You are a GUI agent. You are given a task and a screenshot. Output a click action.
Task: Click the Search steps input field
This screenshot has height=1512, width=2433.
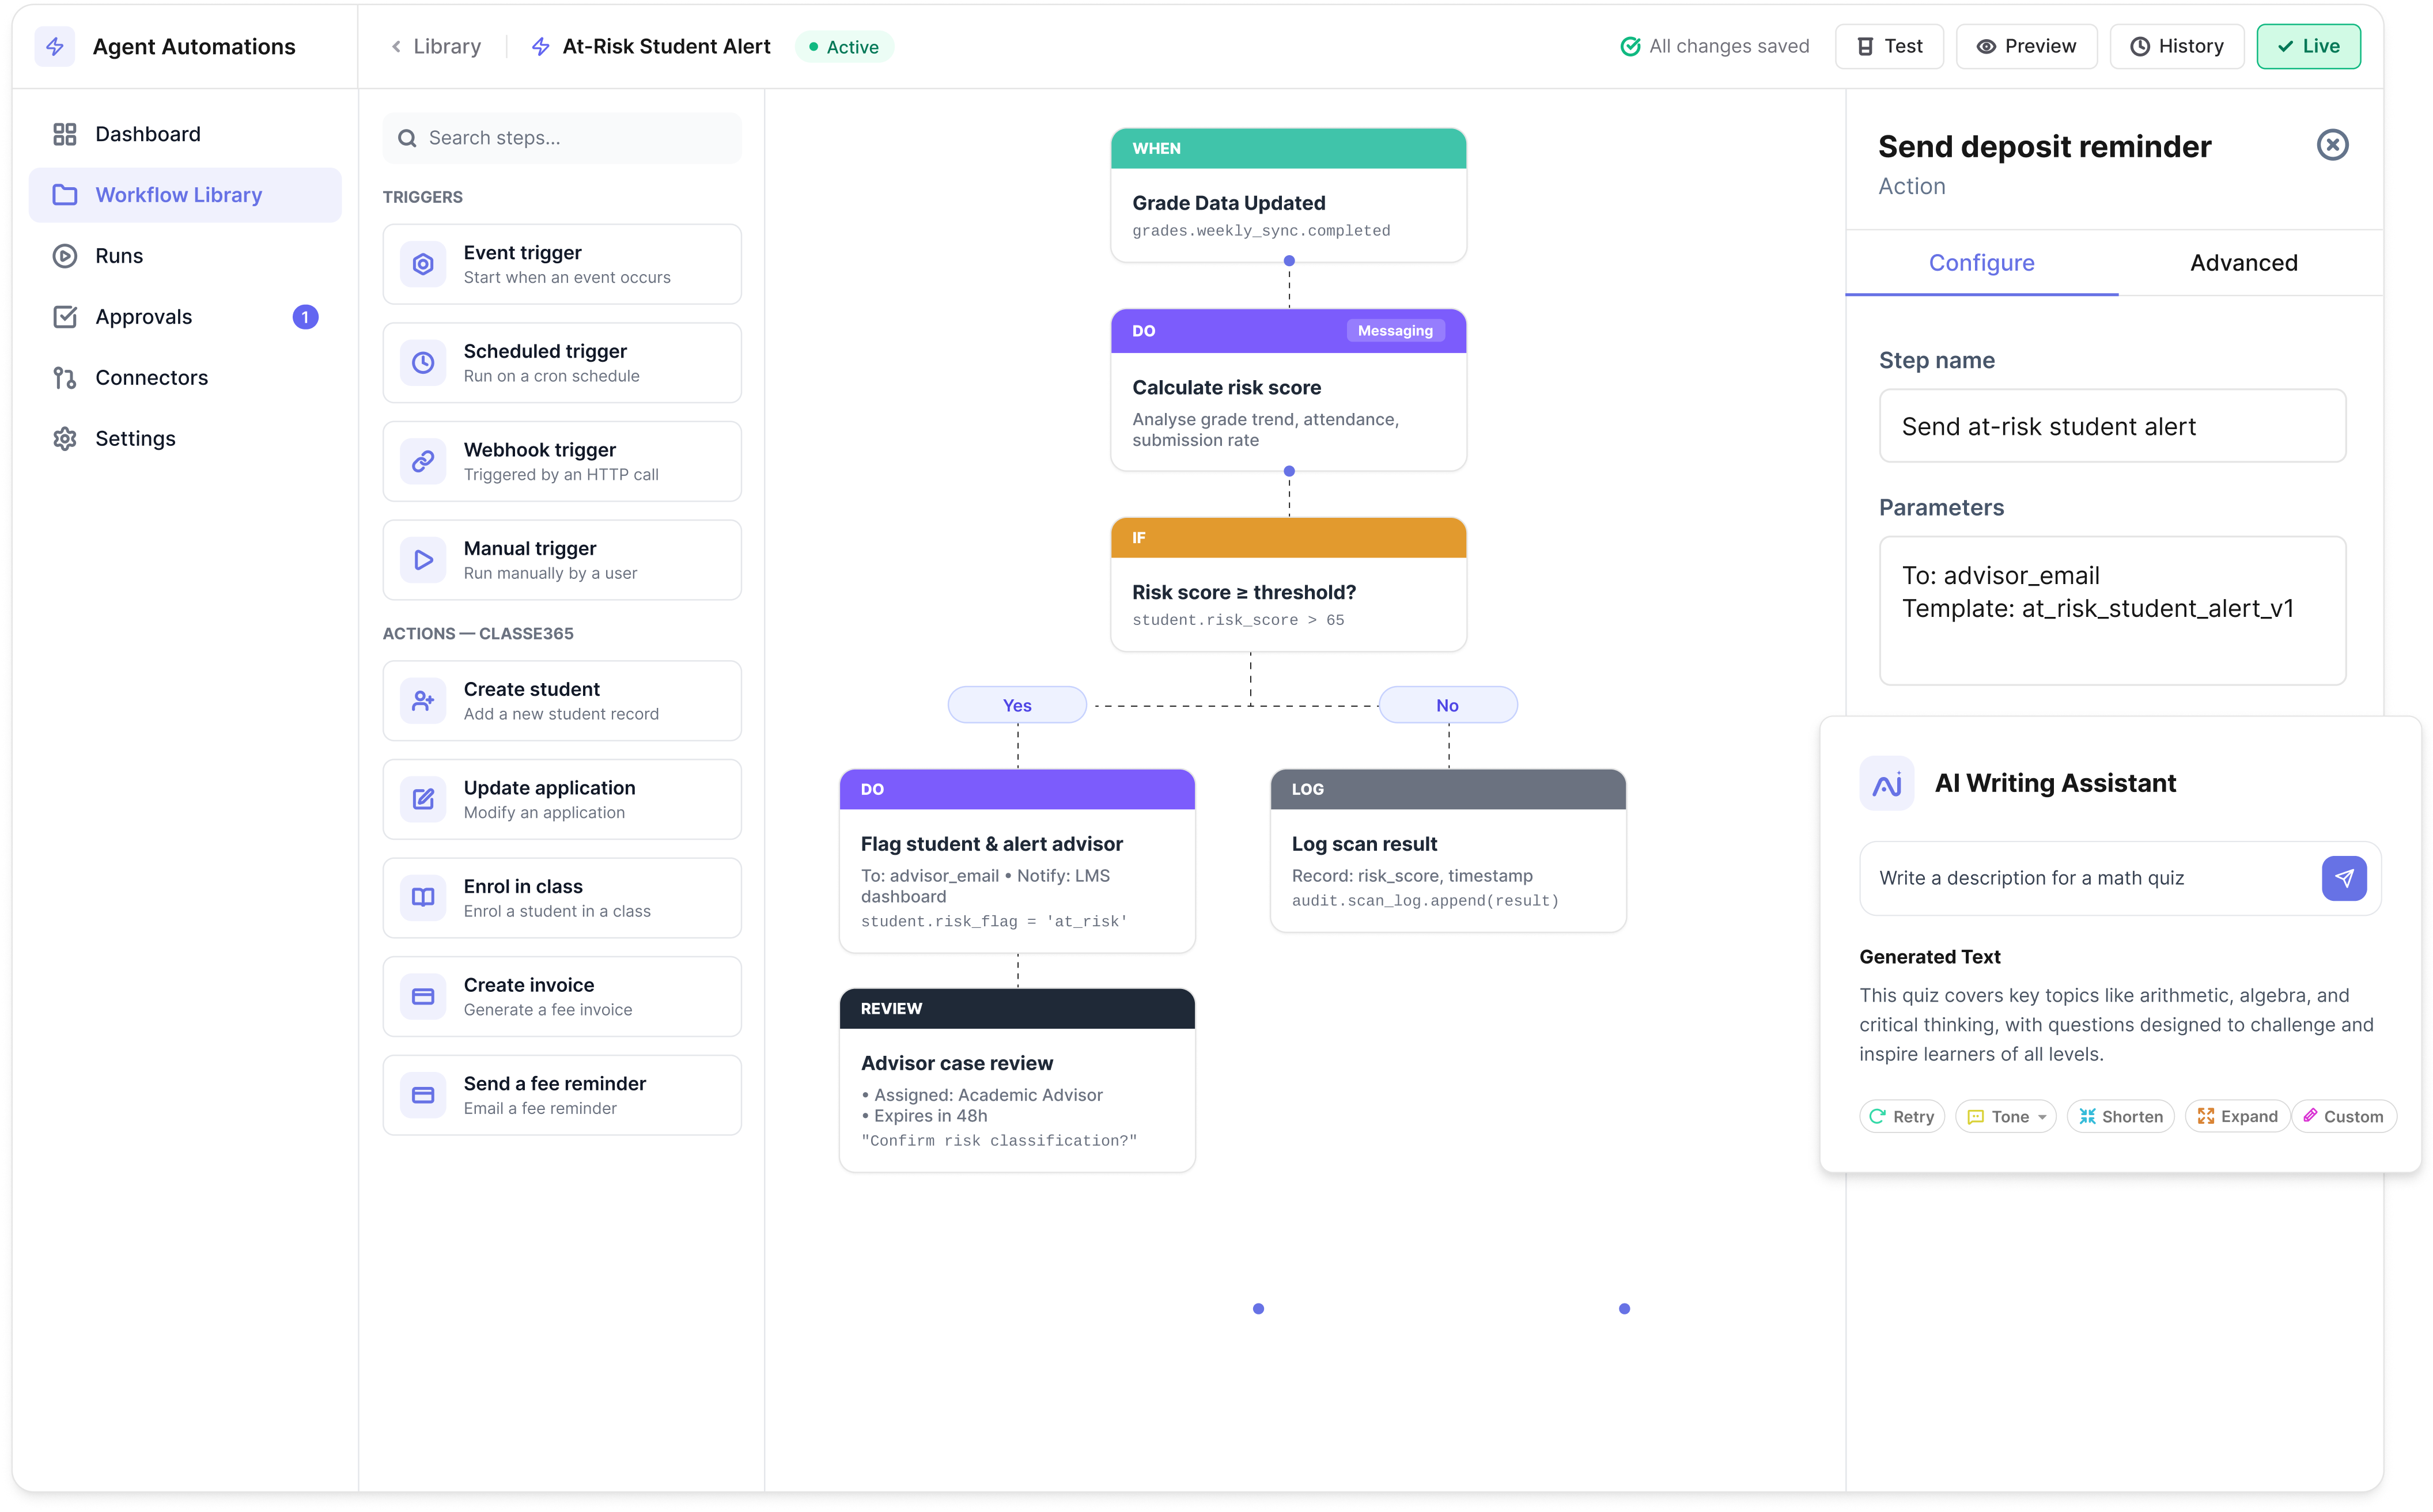562,138
